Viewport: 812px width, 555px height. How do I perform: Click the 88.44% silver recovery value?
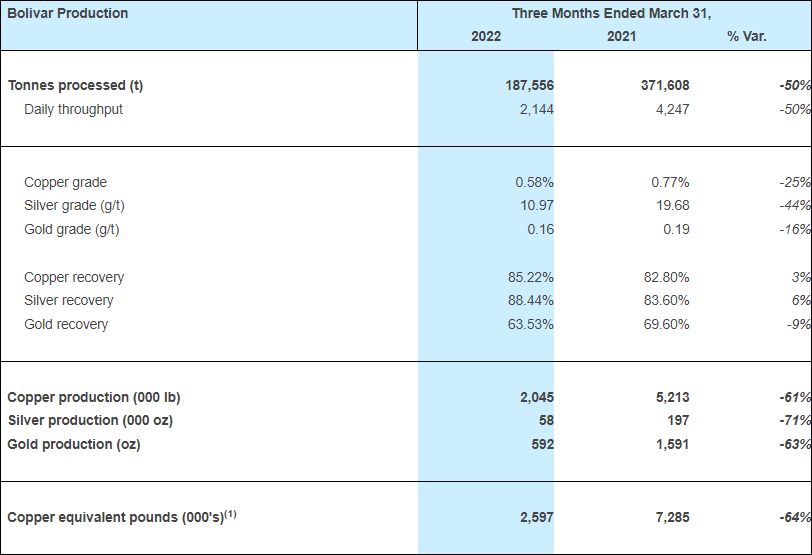(531, 300)
